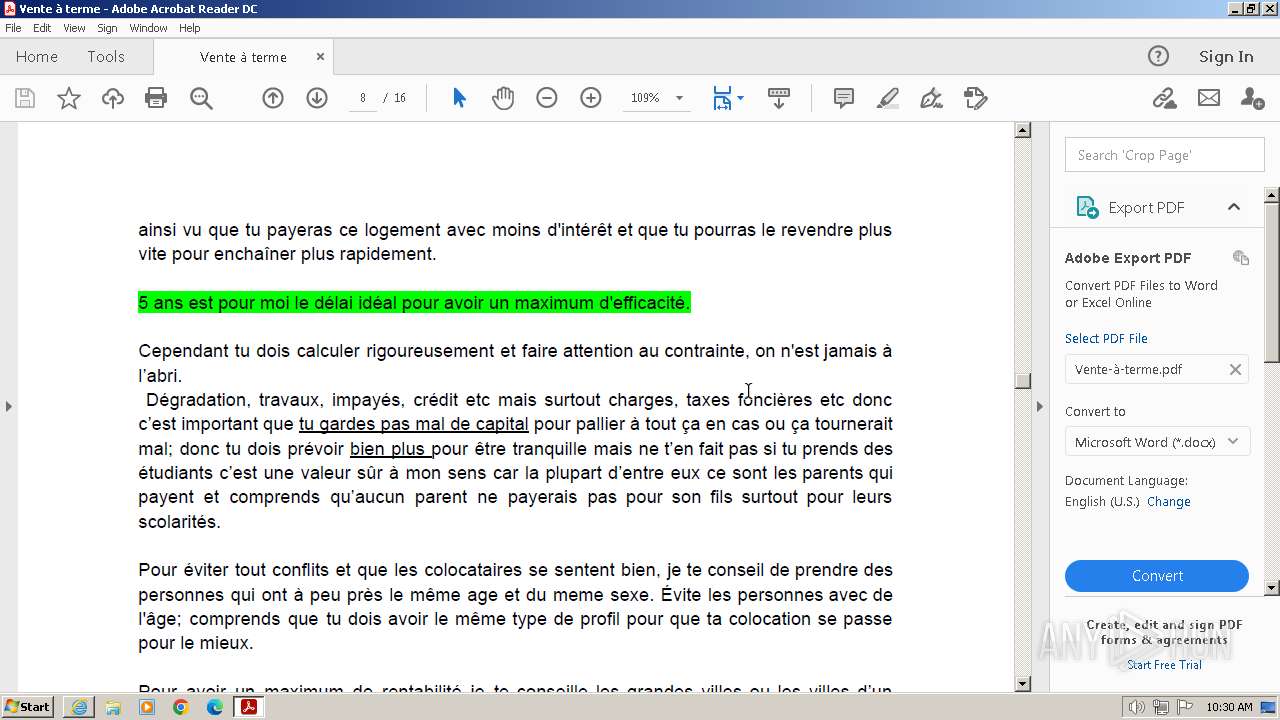
Task: Activate the Selection arrow tool
Action: [459, 98]
